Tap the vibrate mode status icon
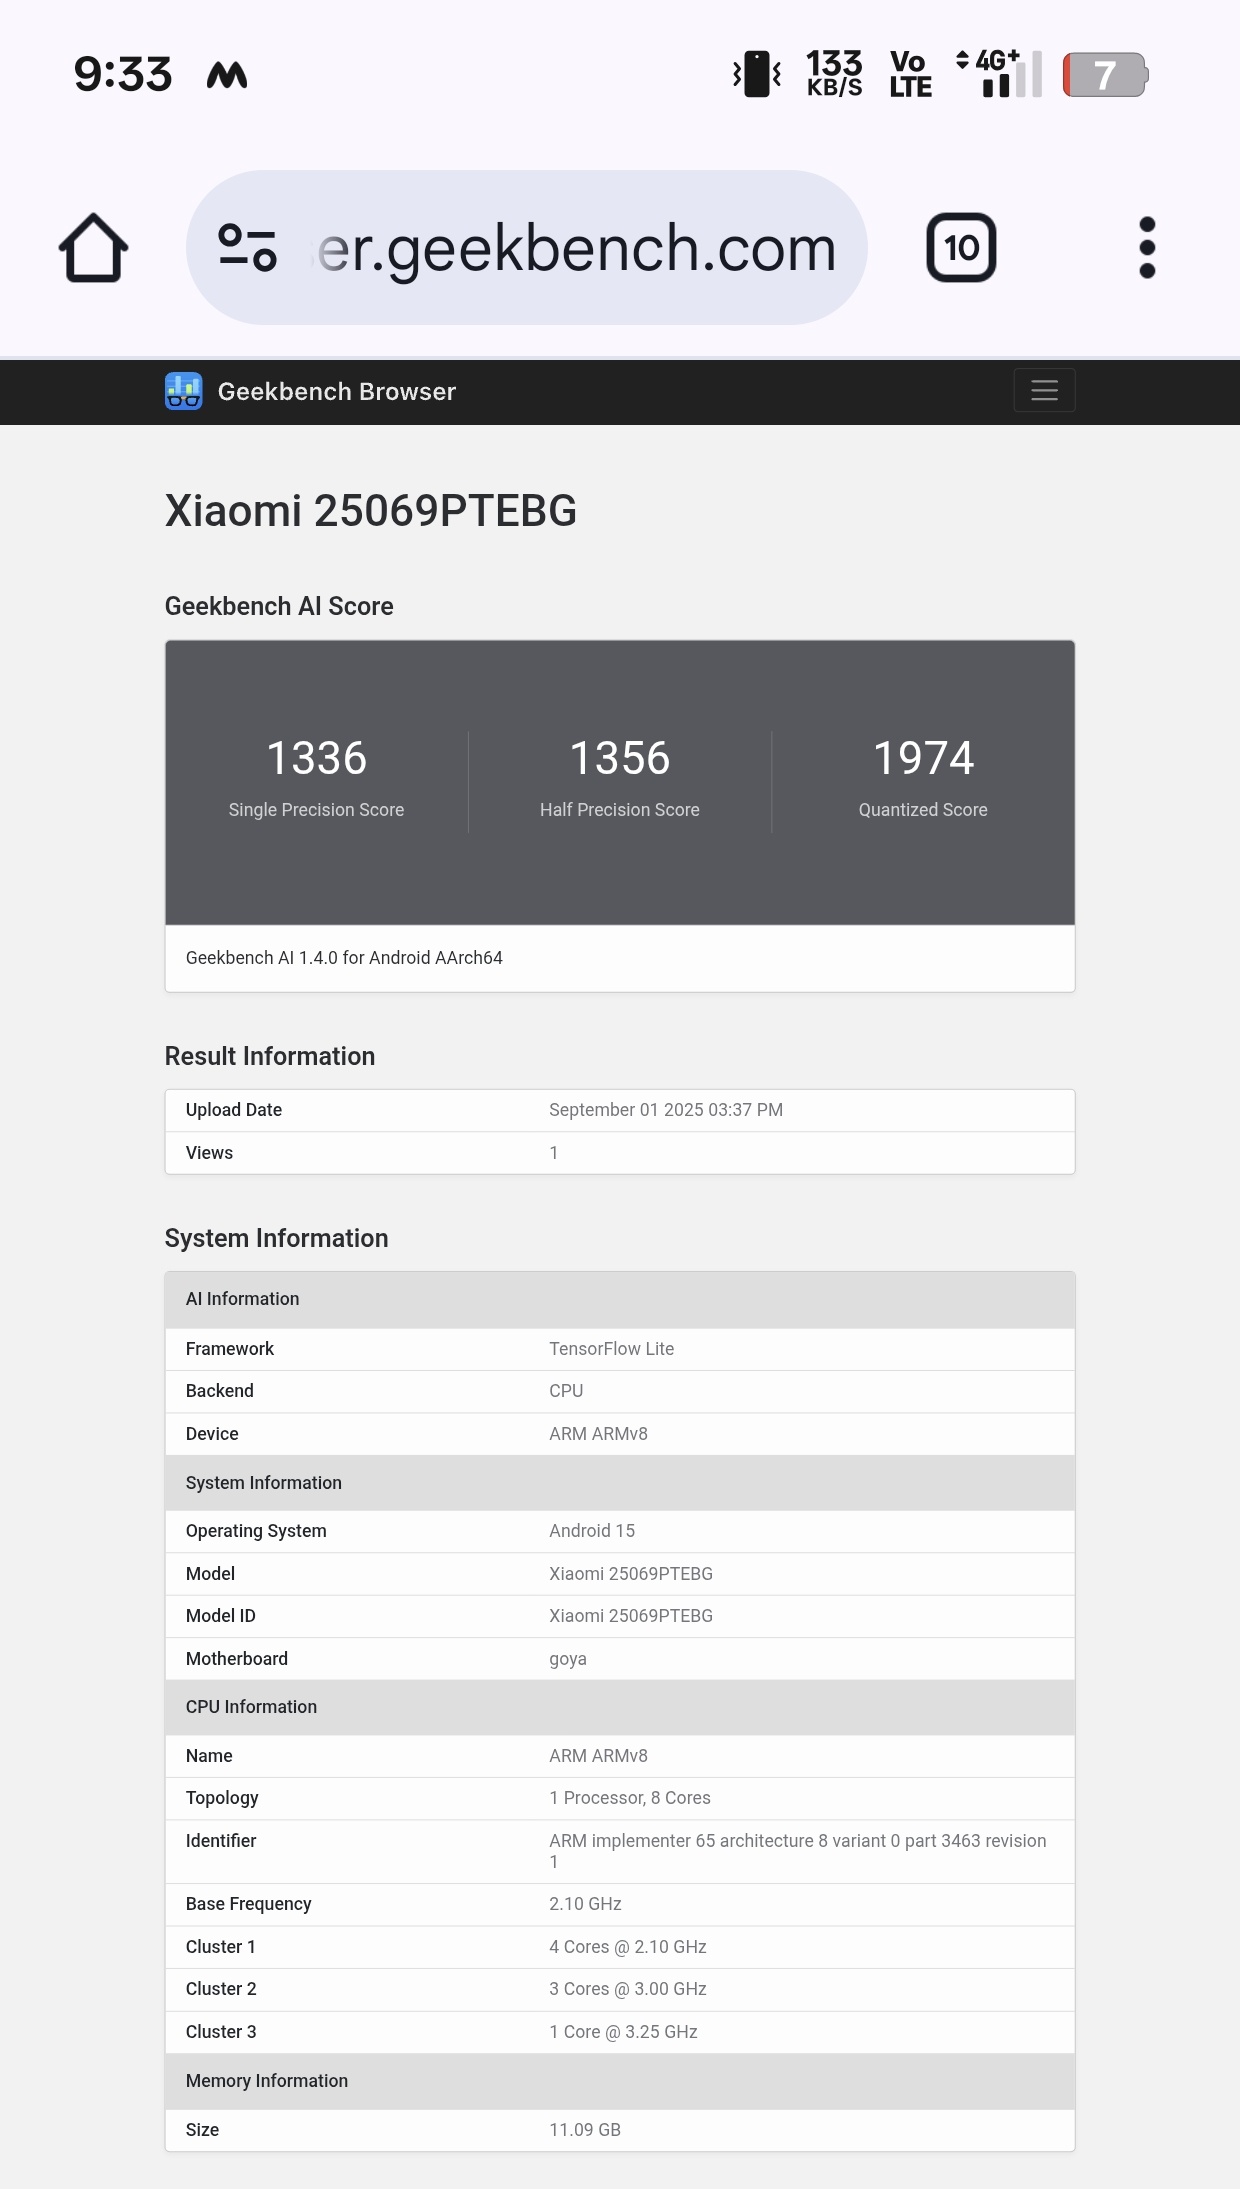The height and width of the screenshot is (2189, 1240). click(x=757, y=75)
